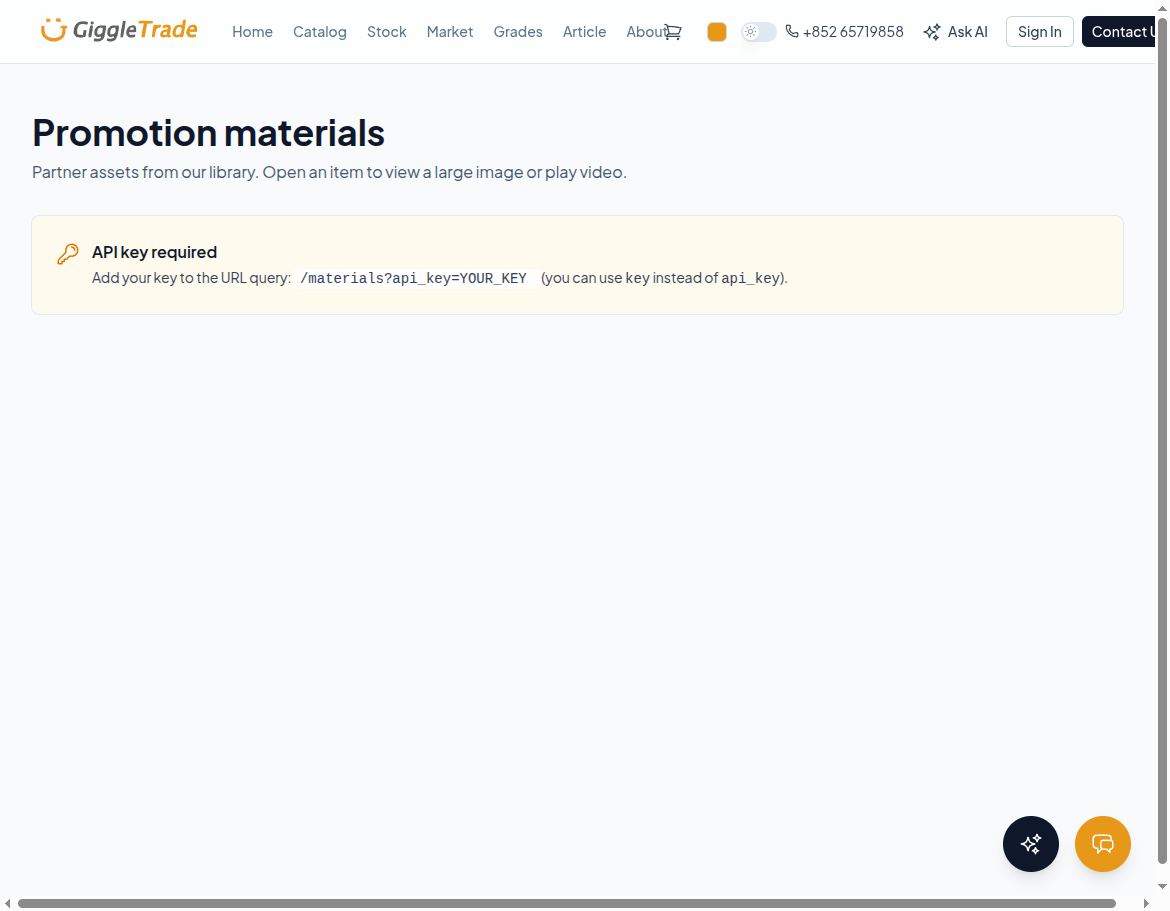Open the chat bubble in the corner
The height and width of the screenshot is (911, 1170).
coord(1102,843)
